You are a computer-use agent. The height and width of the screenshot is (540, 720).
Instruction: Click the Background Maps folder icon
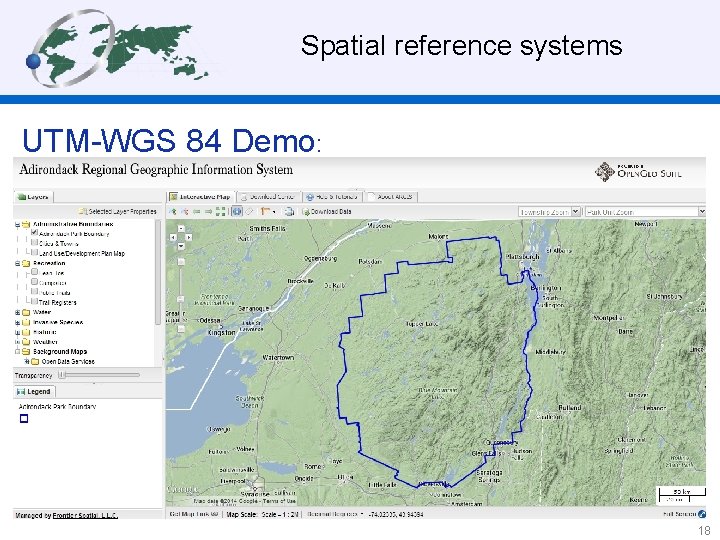click(x=26, y=352)
